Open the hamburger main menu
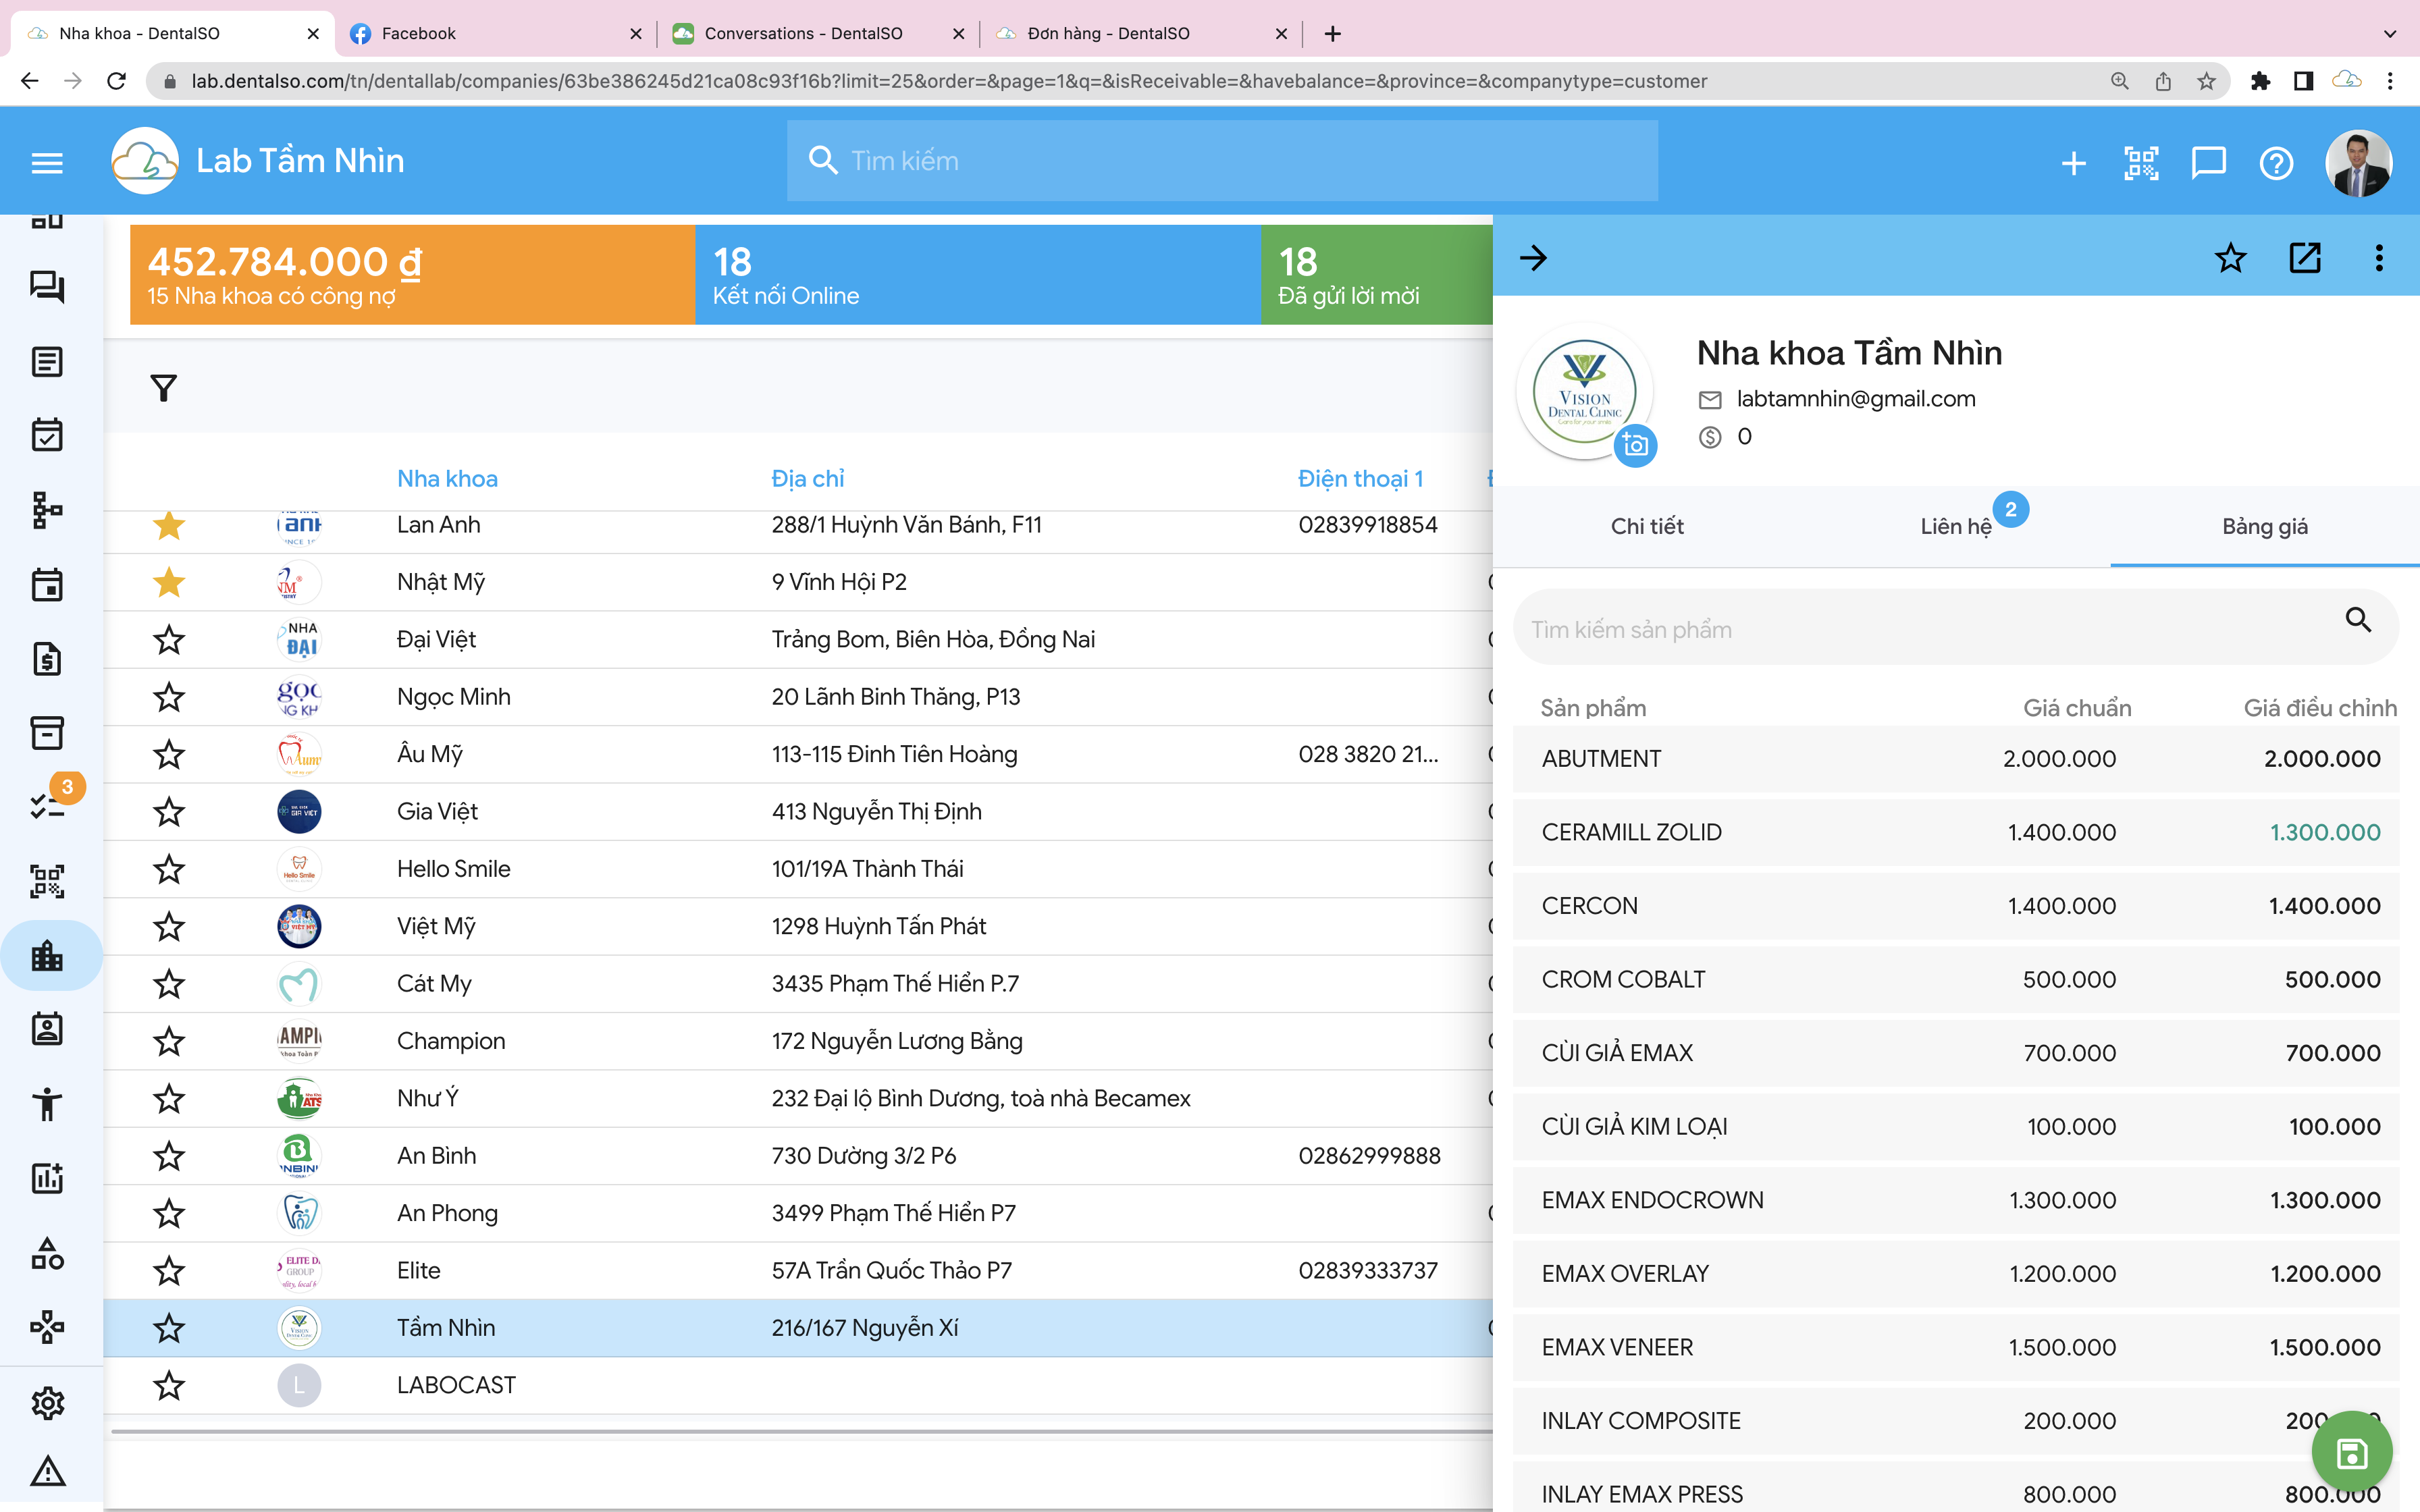 [47, 162]
